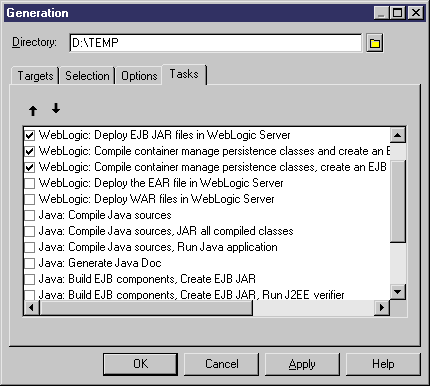This screenshot has width=430, height=386.
Task: Select 'Java: Generate Java Doc' row text
Action: coord(100,263)
